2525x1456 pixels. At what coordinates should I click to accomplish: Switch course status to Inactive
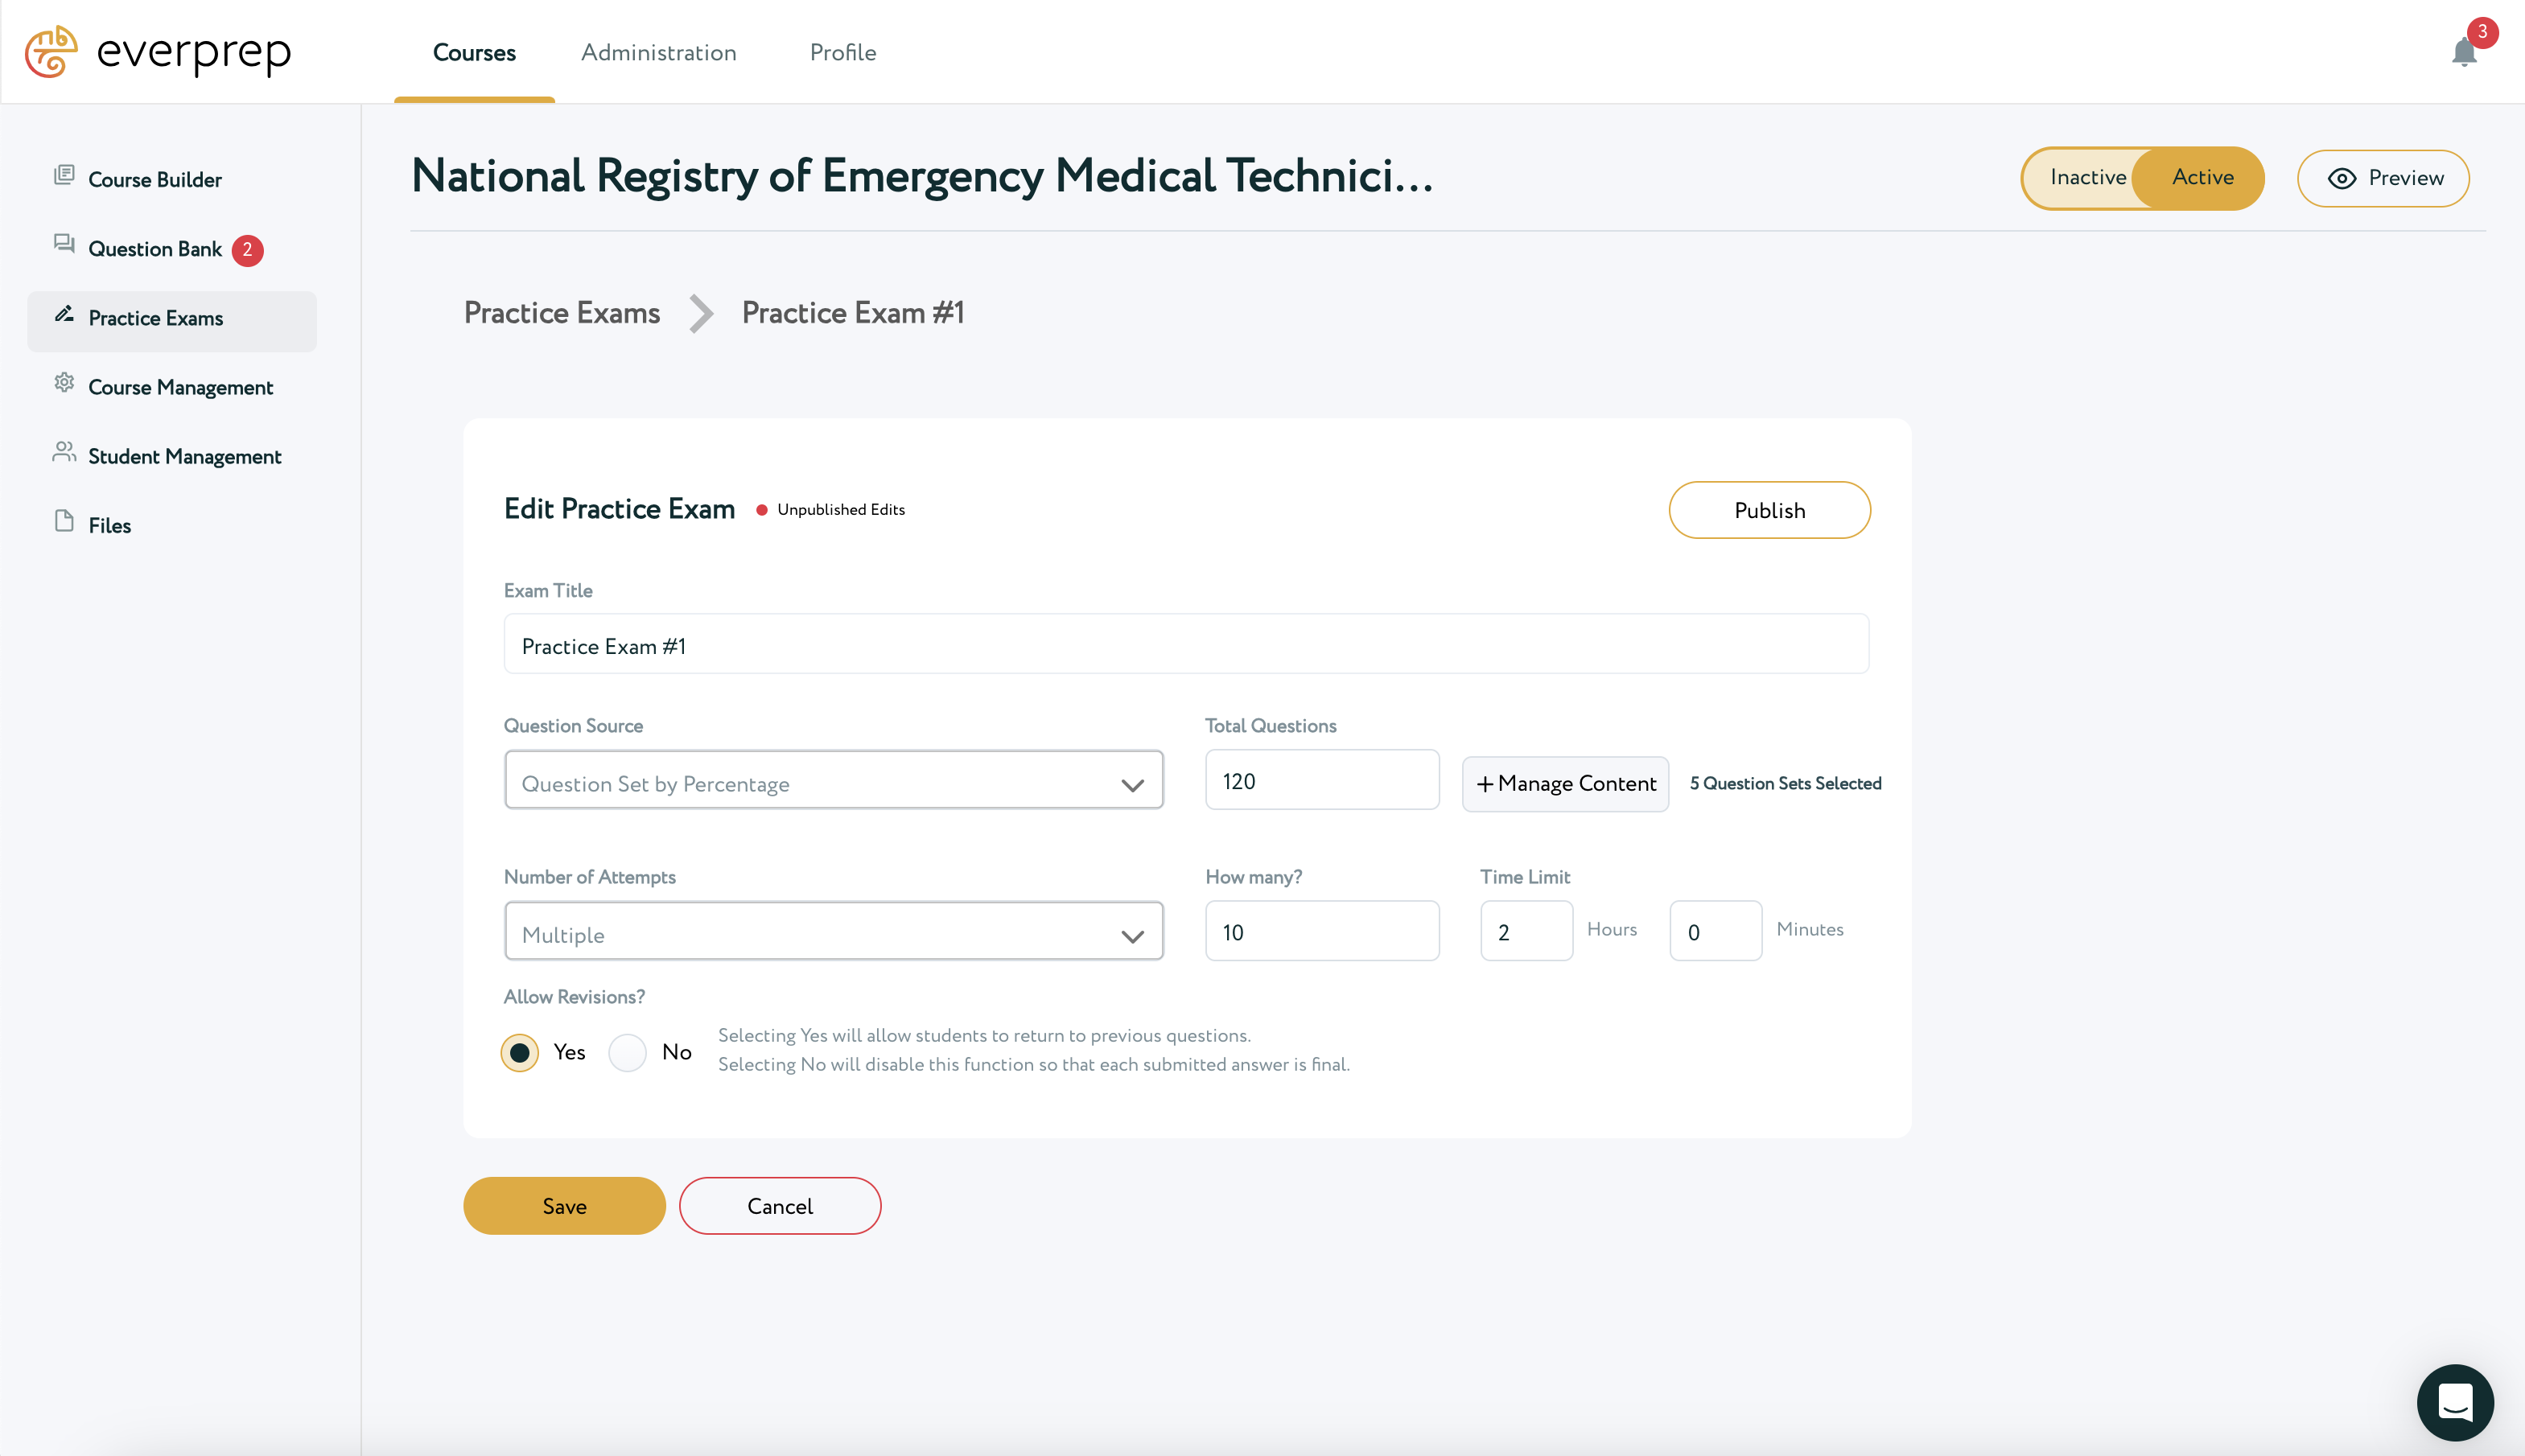tap(2087, 177)
